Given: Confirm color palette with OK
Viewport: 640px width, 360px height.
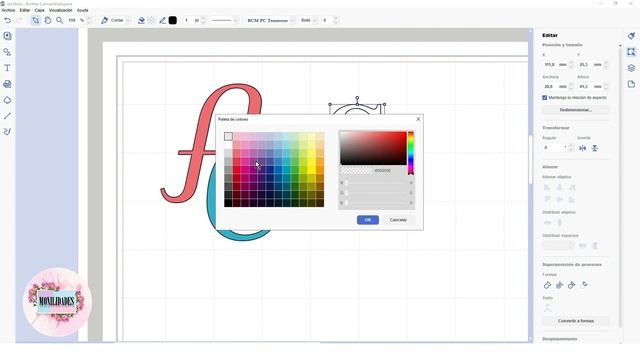Looking at the screenshot, I should click(x=368, y=220).
